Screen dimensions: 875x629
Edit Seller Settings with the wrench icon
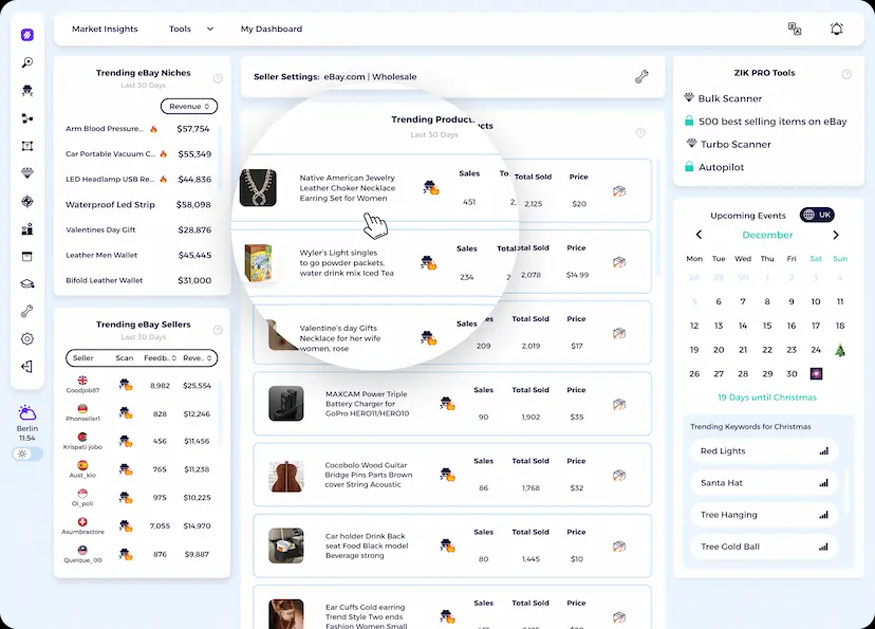tap(642, 77)
